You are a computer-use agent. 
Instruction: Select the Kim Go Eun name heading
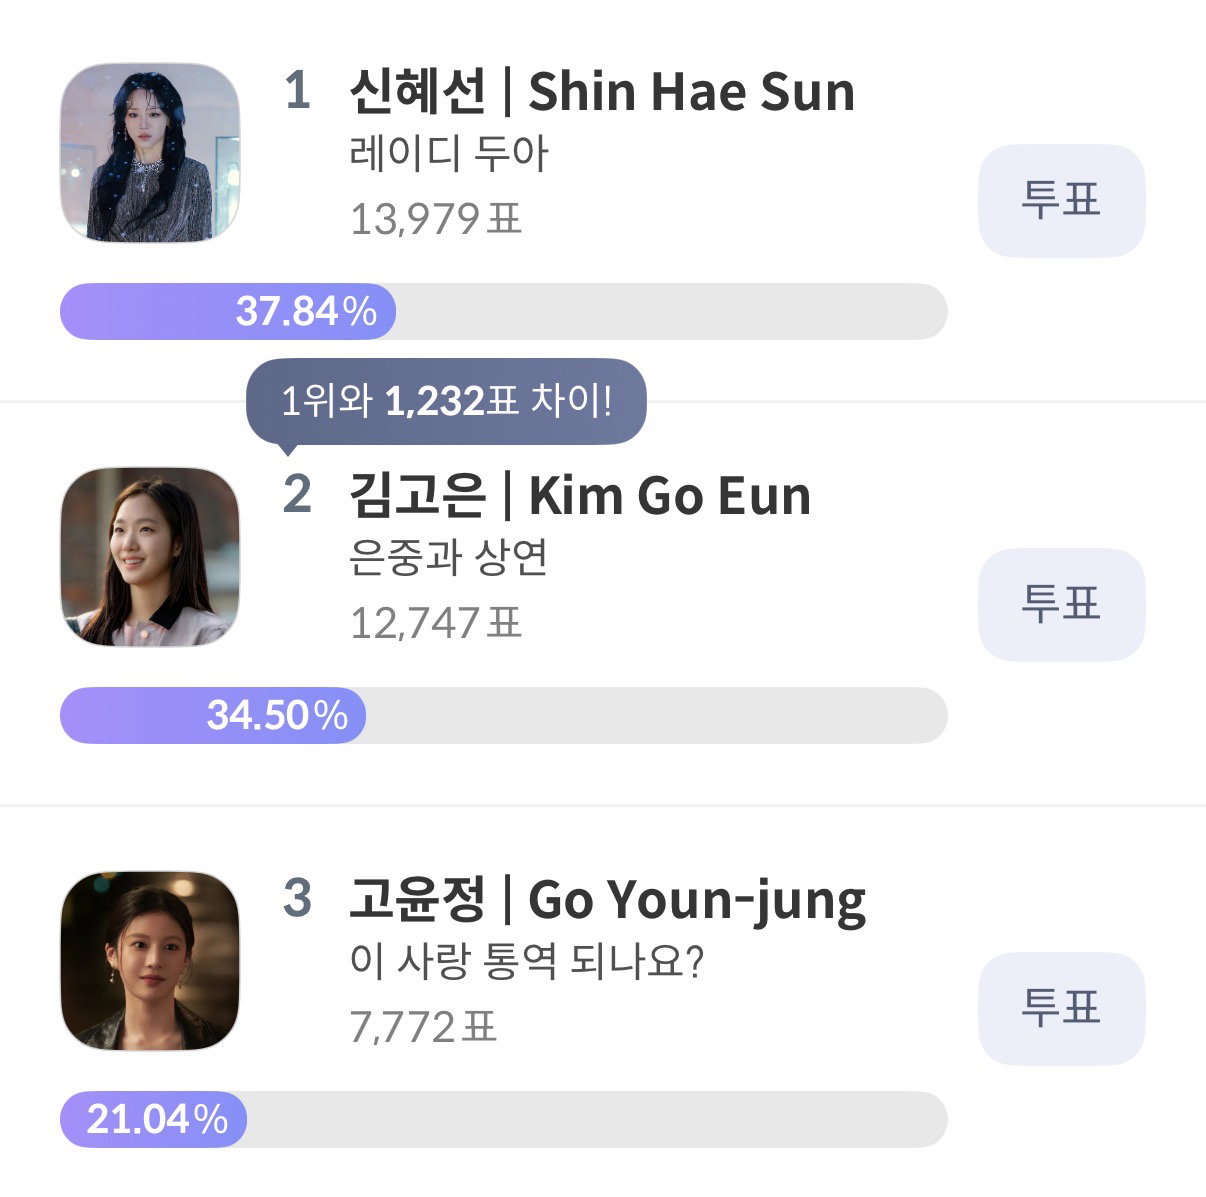tap(580, 496)
